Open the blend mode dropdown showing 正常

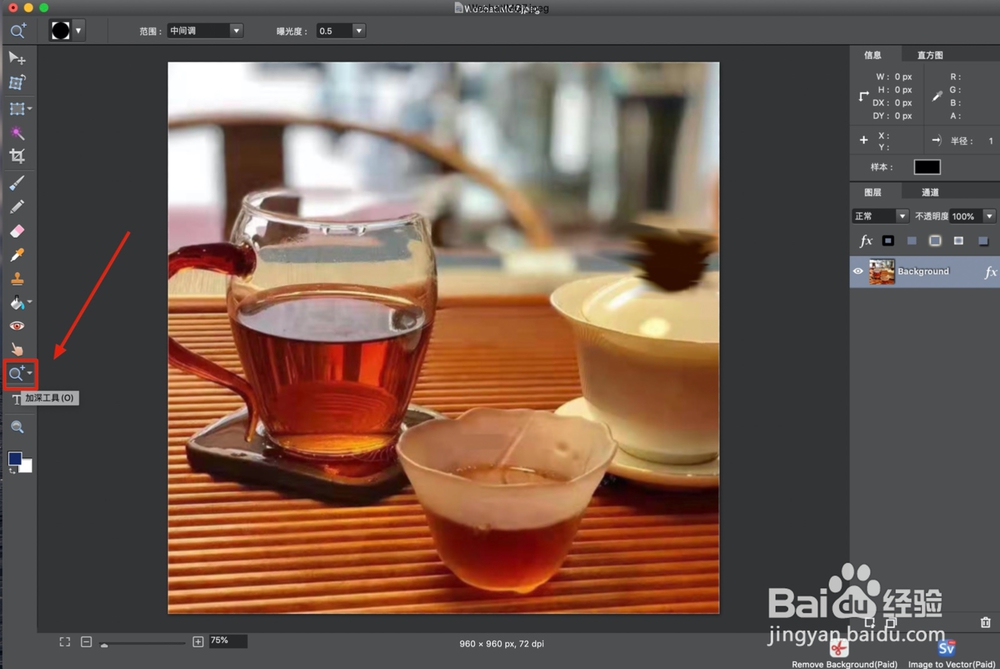tap(879, 216)
